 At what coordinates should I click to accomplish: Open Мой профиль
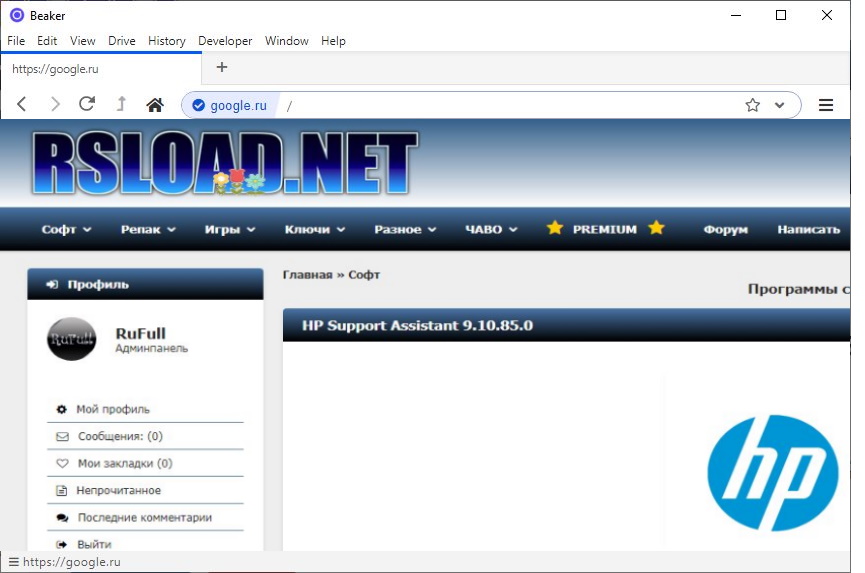pos(113,409)
